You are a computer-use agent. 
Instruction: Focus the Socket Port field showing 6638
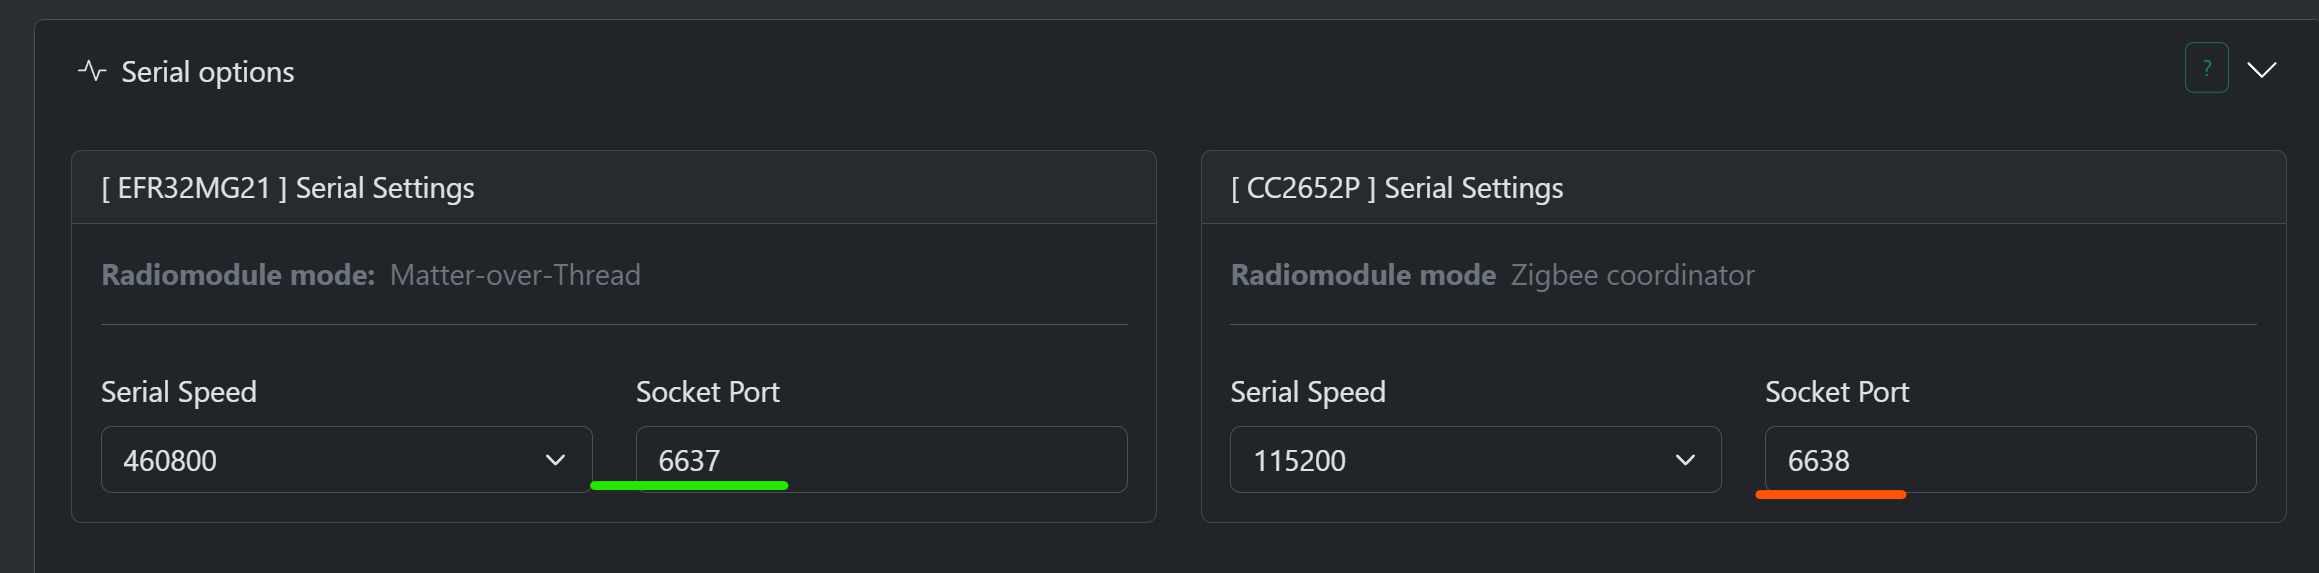2010,460
